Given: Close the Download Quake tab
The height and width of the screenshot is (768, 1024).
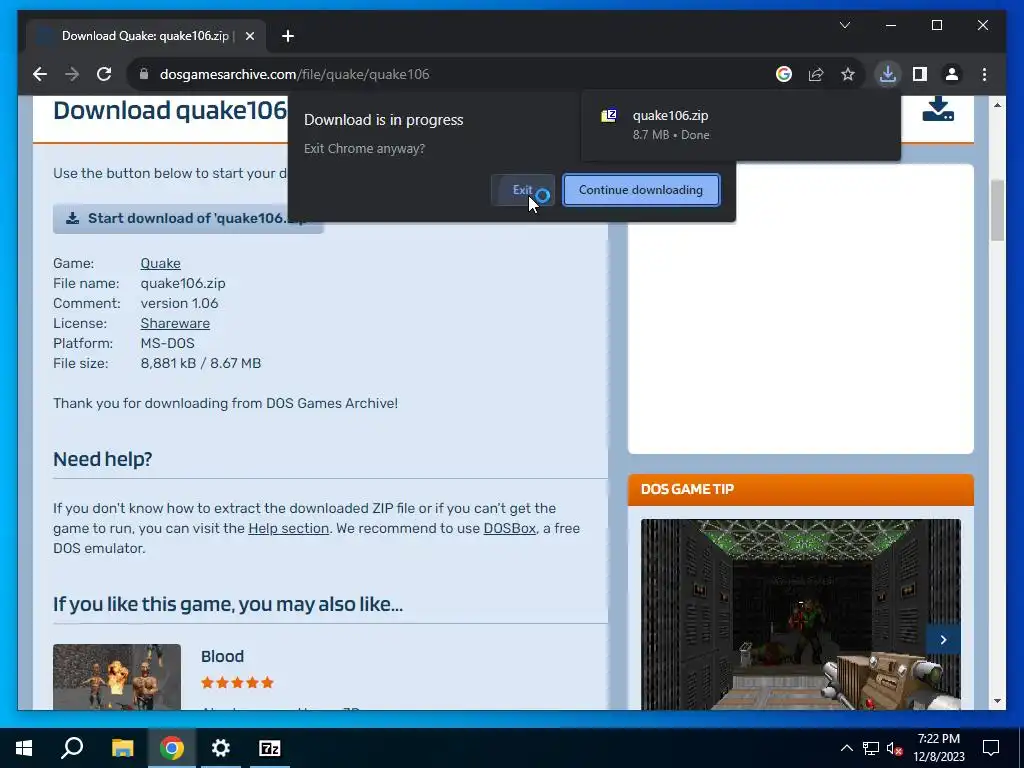Looking at the screenshot, I should [x=249, y=36].
